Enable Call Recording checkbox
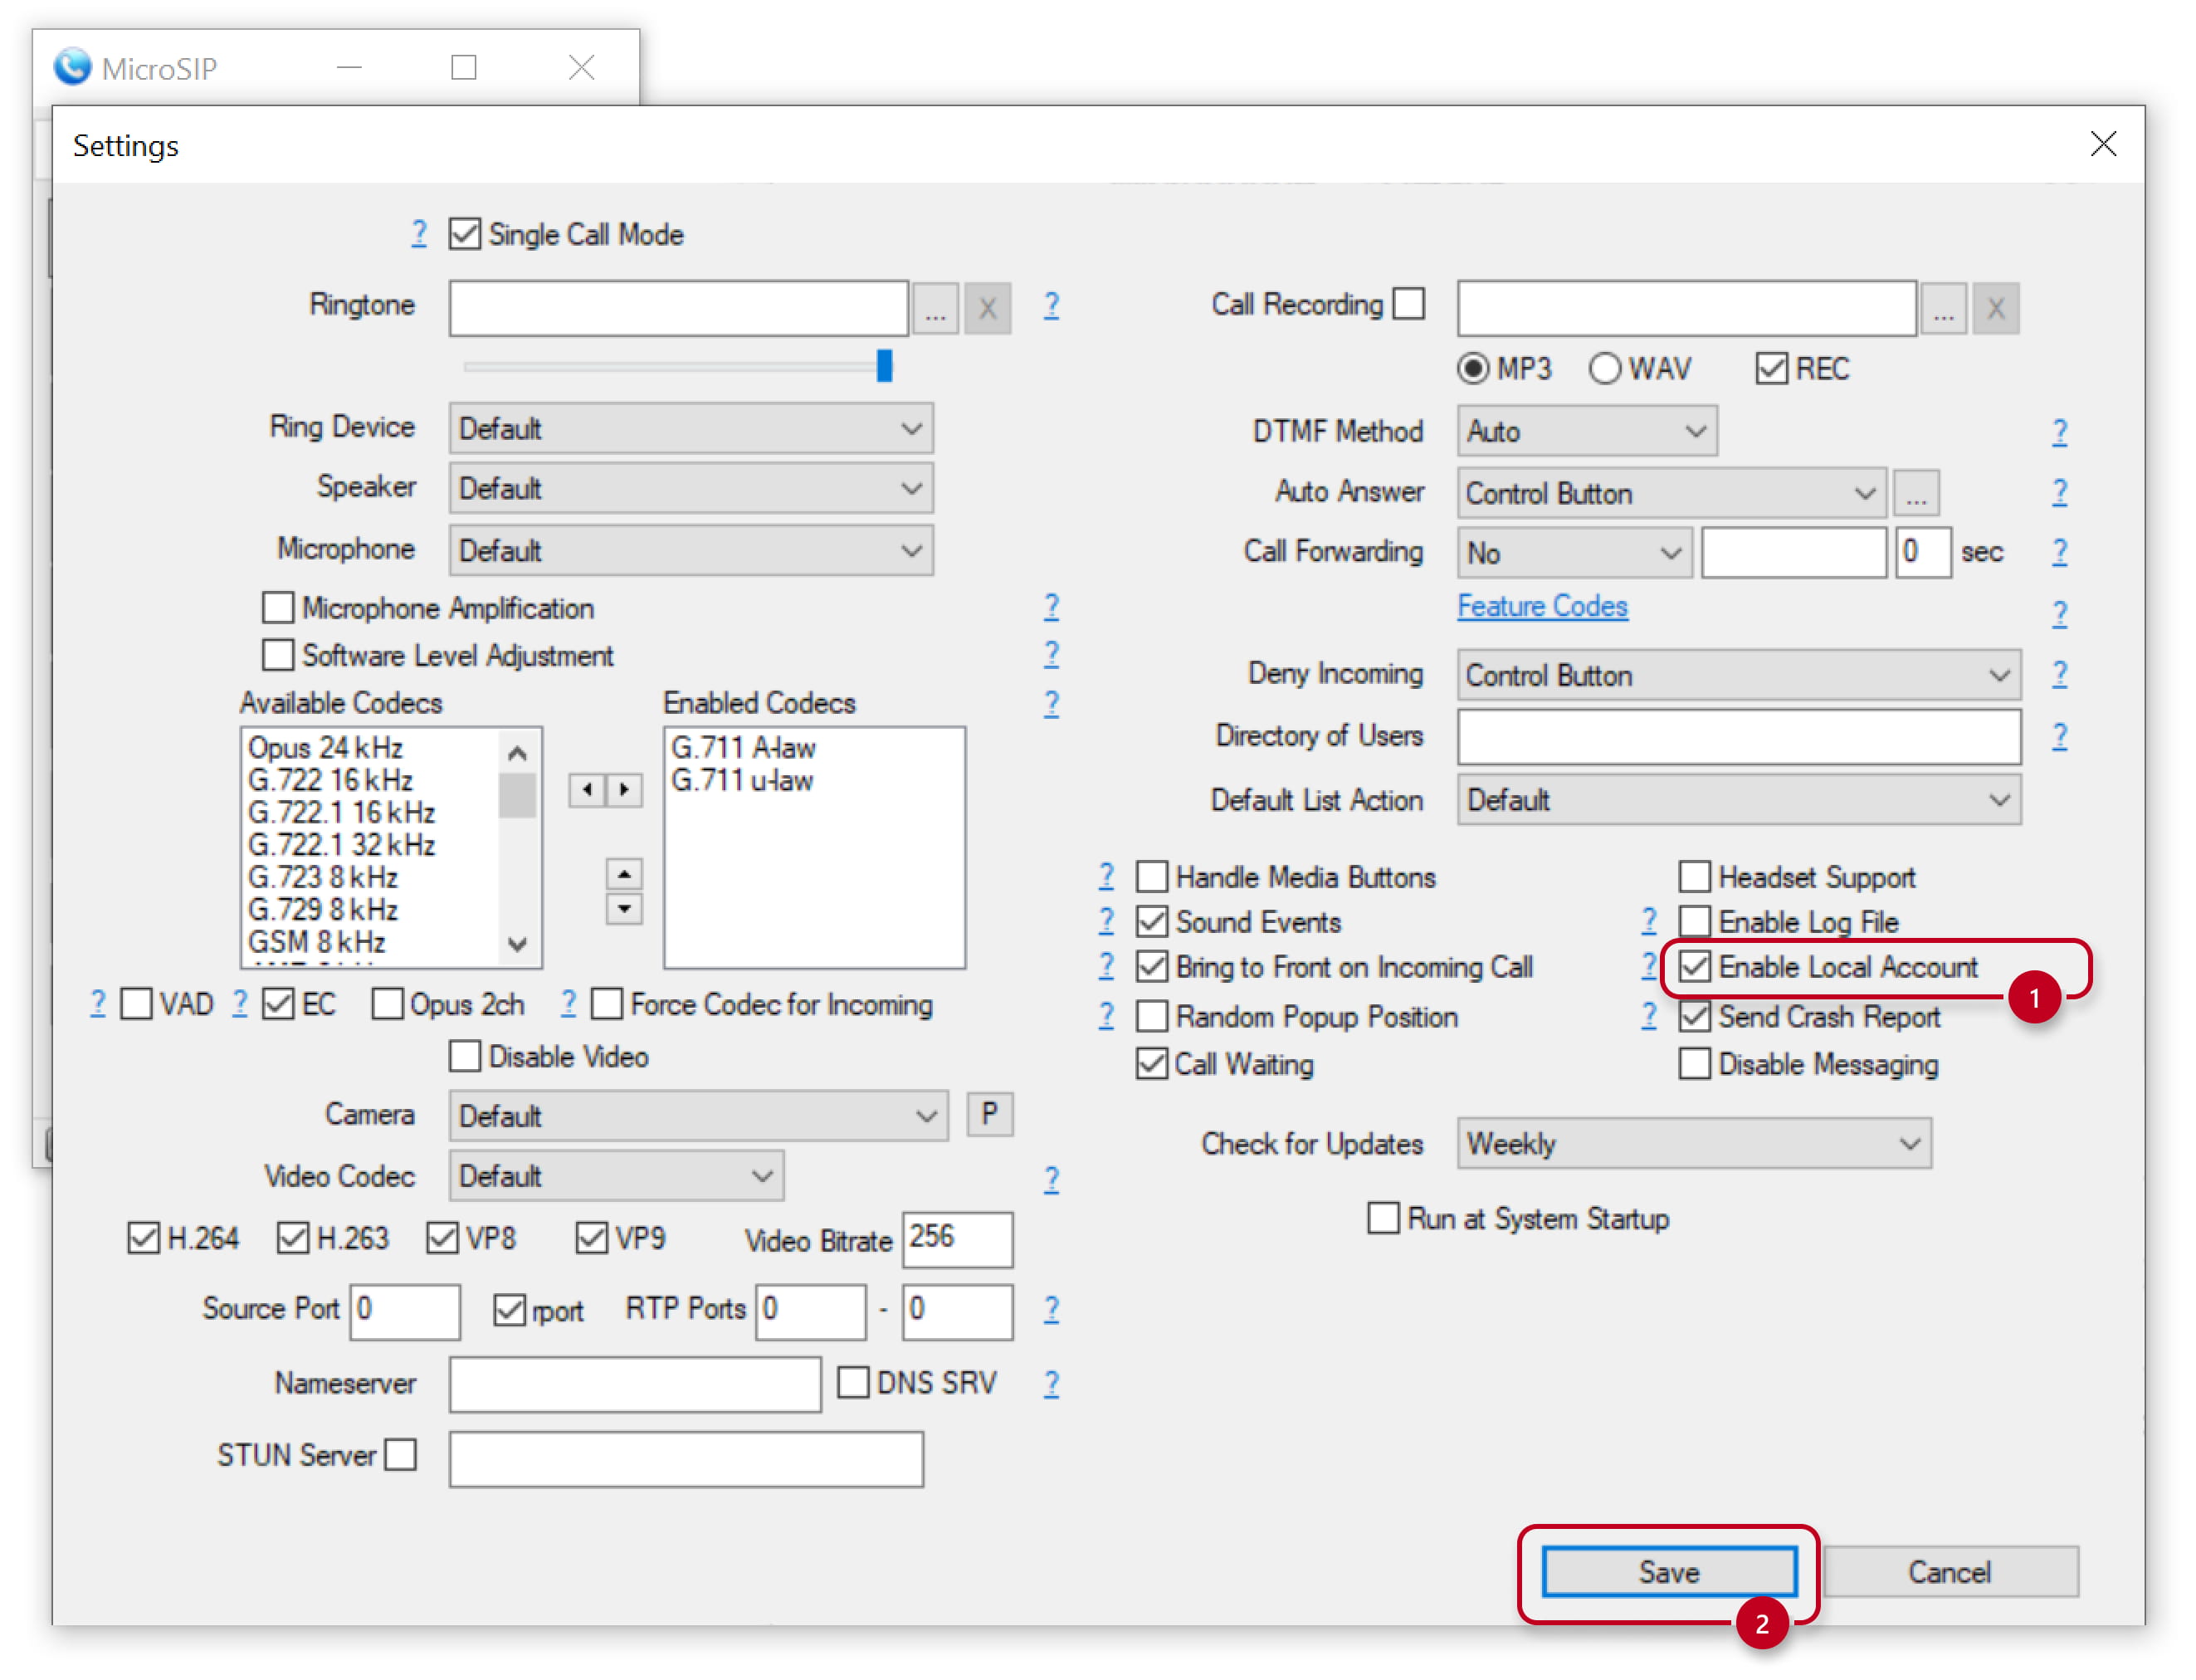 point(1408,303)
